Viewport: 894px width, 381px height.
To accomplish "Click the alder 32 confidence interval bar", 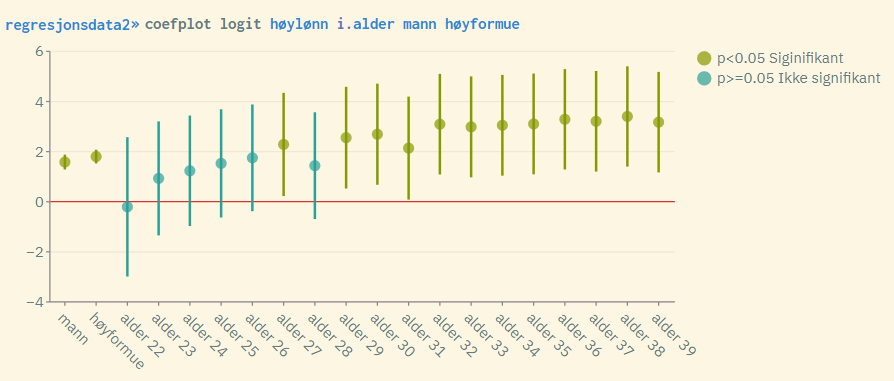I will coord(440,124).
